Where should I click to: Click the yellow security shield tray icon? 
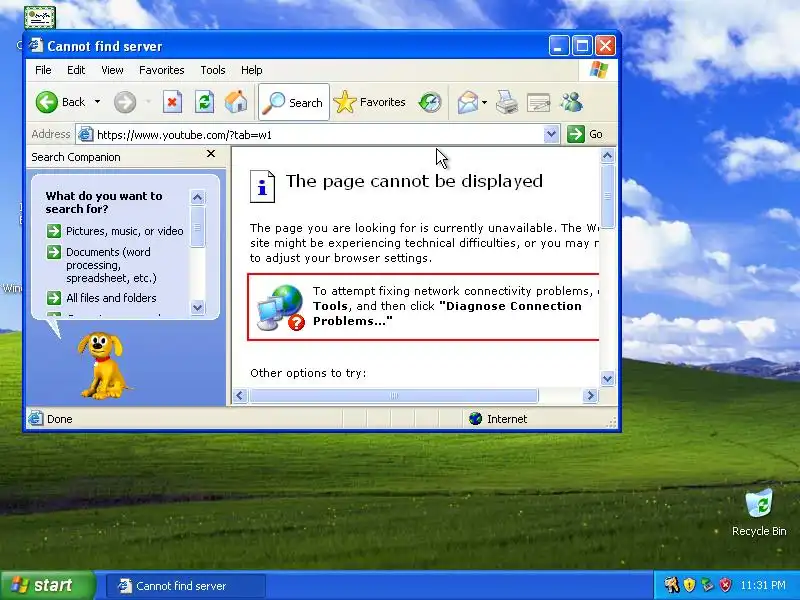pos(689,585)
